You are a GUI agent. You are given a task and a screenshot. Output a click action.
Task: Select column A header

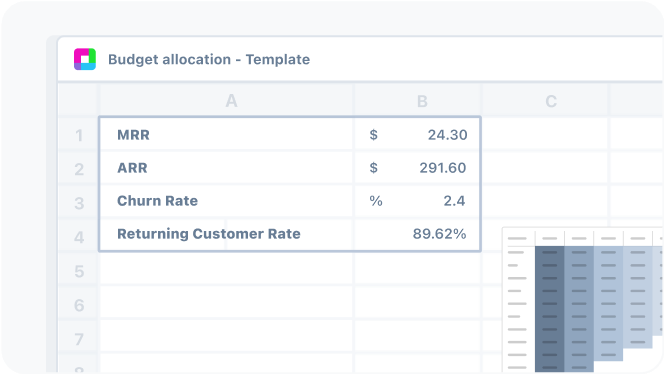pos(227,101)
